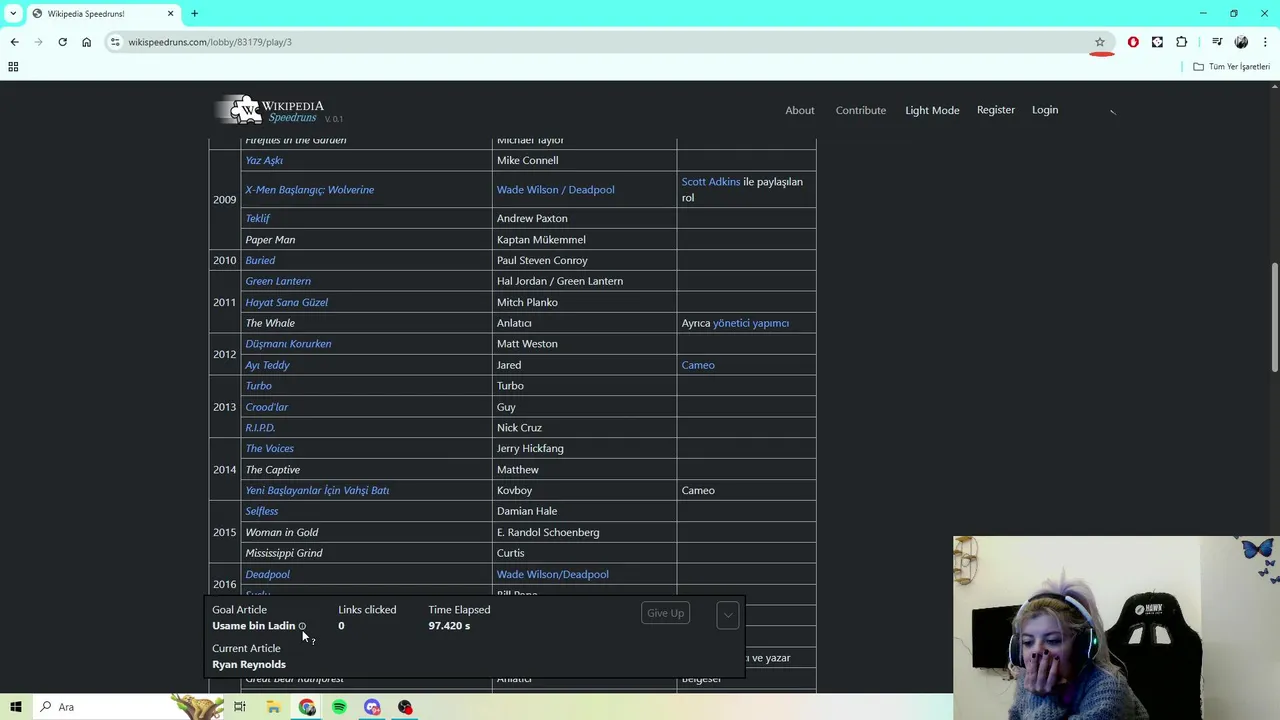Open the Deadpool 2016 film link
The width and height of the screenshot is (1280, 720).
coord(268,574)
